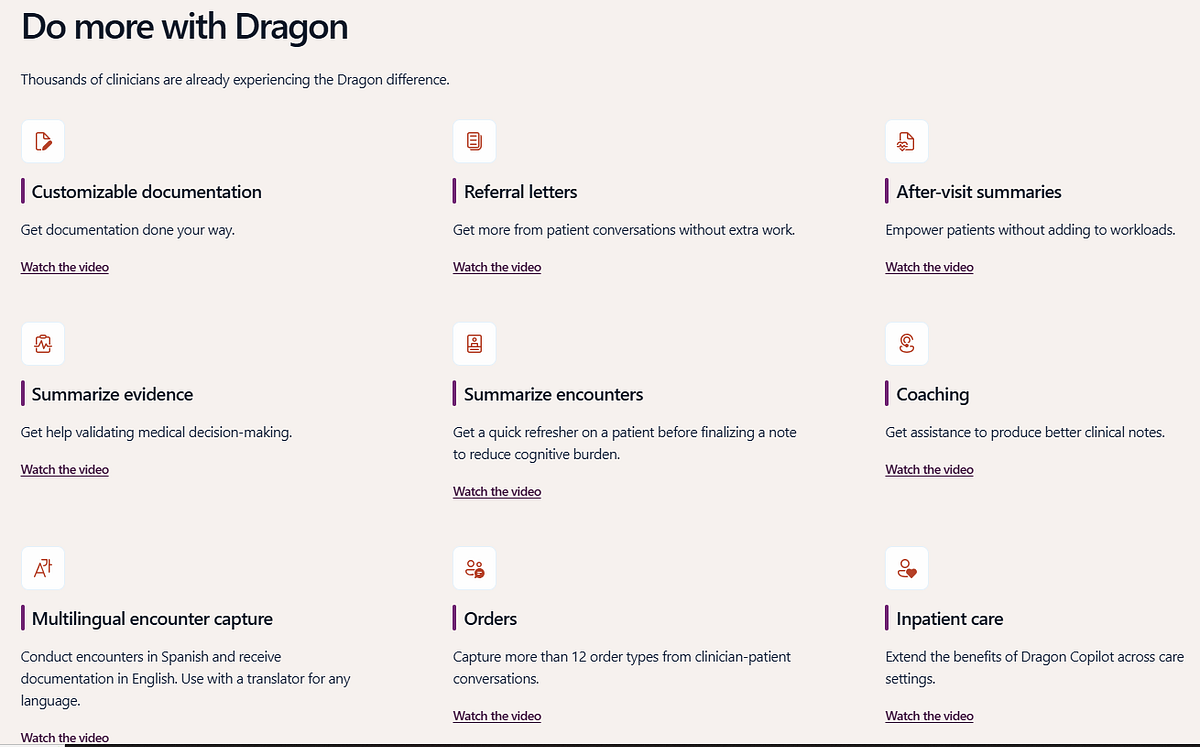Watch the video for Inpatient care
Screen dimensions: 1200x747
pyautogui.click(x=929, y=716)
